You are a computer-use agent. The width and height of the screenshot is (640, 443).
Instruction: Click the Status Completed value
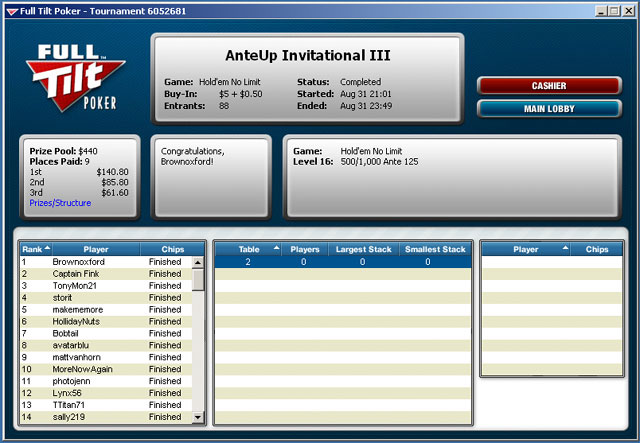[360, 82]
